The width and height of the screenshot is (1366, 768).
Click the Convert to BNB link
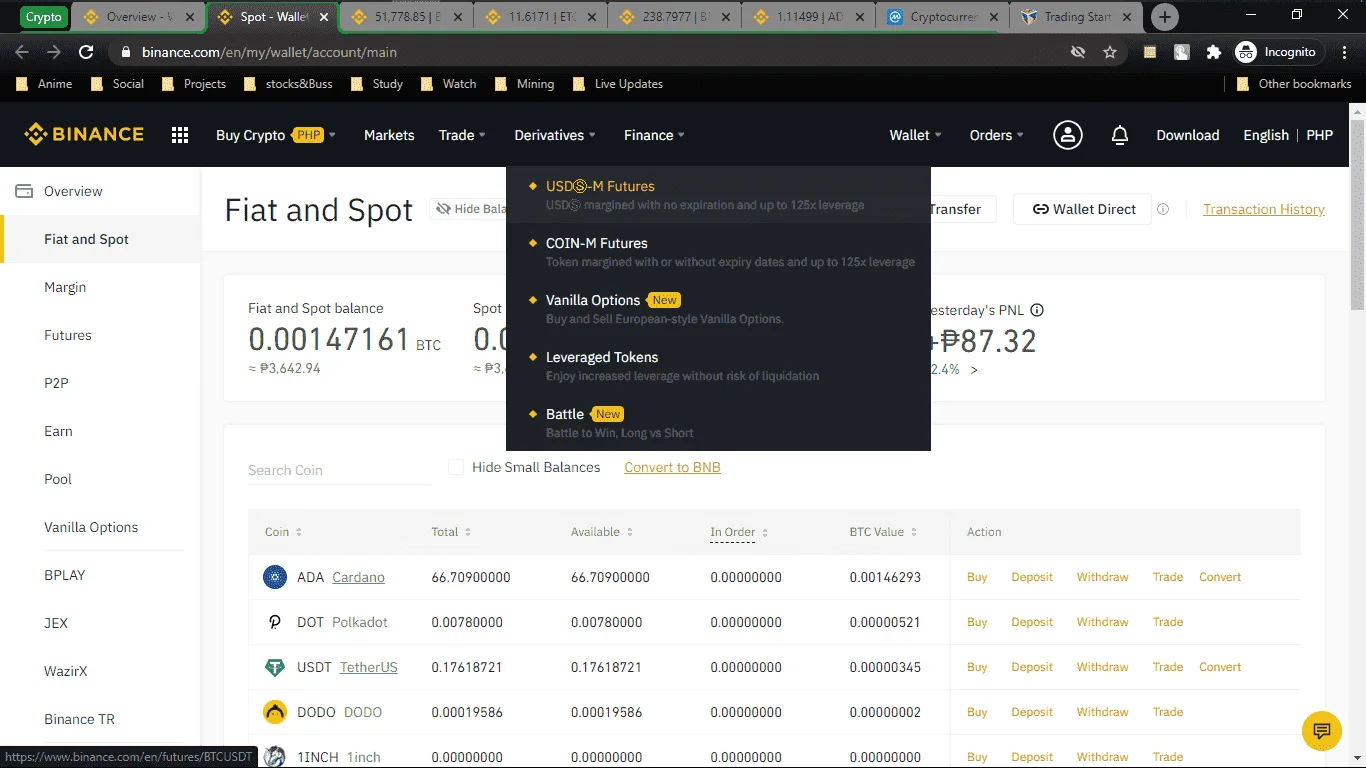tap(672, 467)
